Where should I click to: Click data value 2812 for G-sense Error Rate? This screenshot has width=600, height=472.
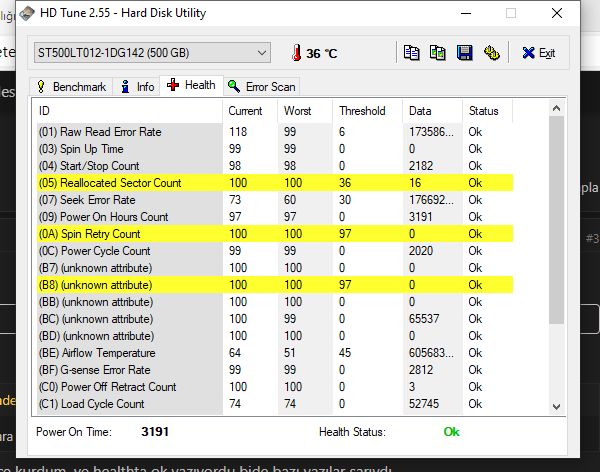click(x=421, y=370)
